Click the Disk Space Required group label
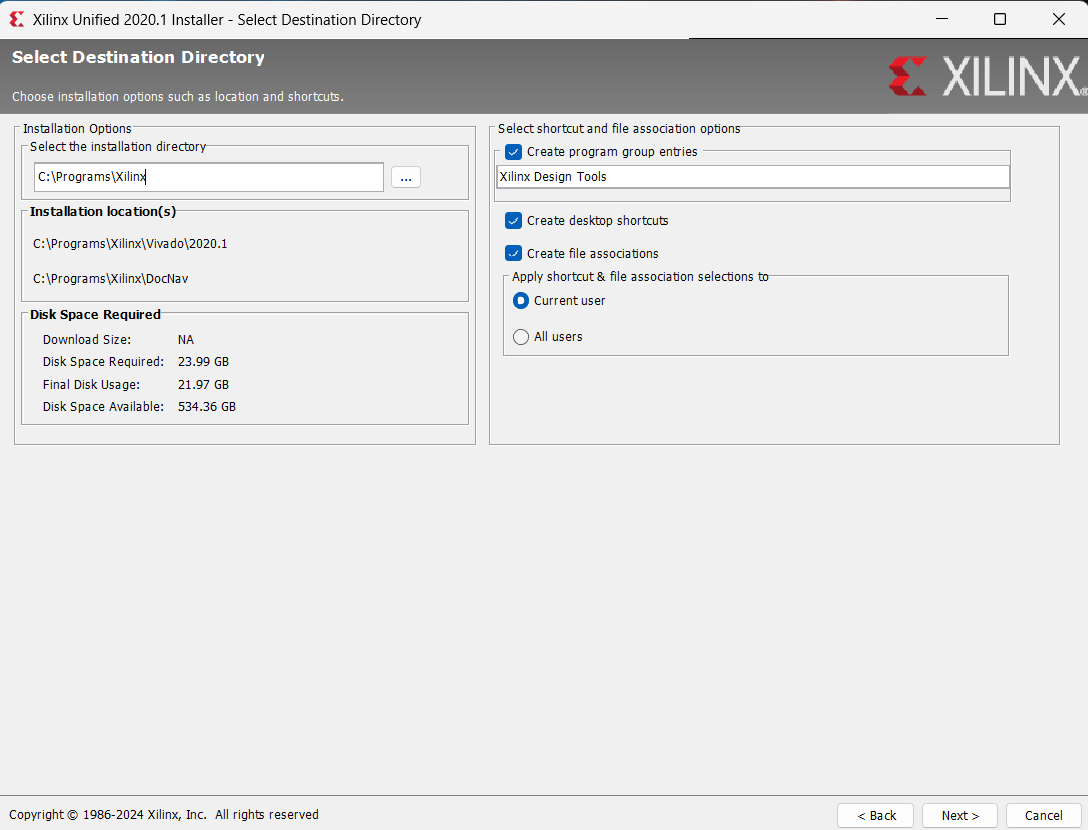The height and width of the screenshot is (830, 1088). [x=95, y=314]
